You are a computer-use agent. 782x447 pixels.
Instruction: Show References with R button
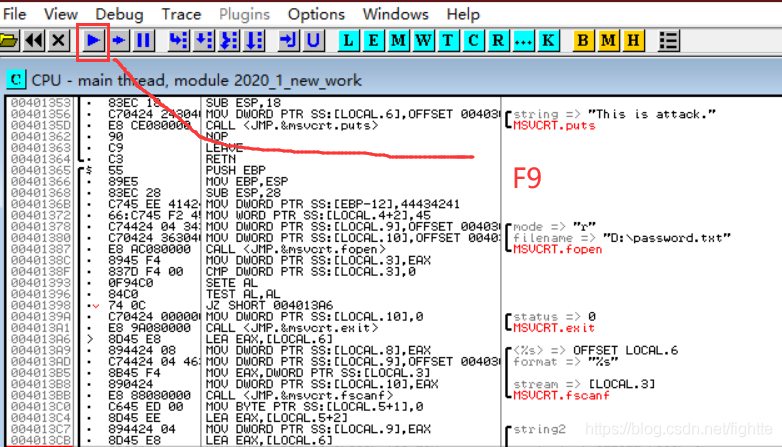(x=498, y=40)
